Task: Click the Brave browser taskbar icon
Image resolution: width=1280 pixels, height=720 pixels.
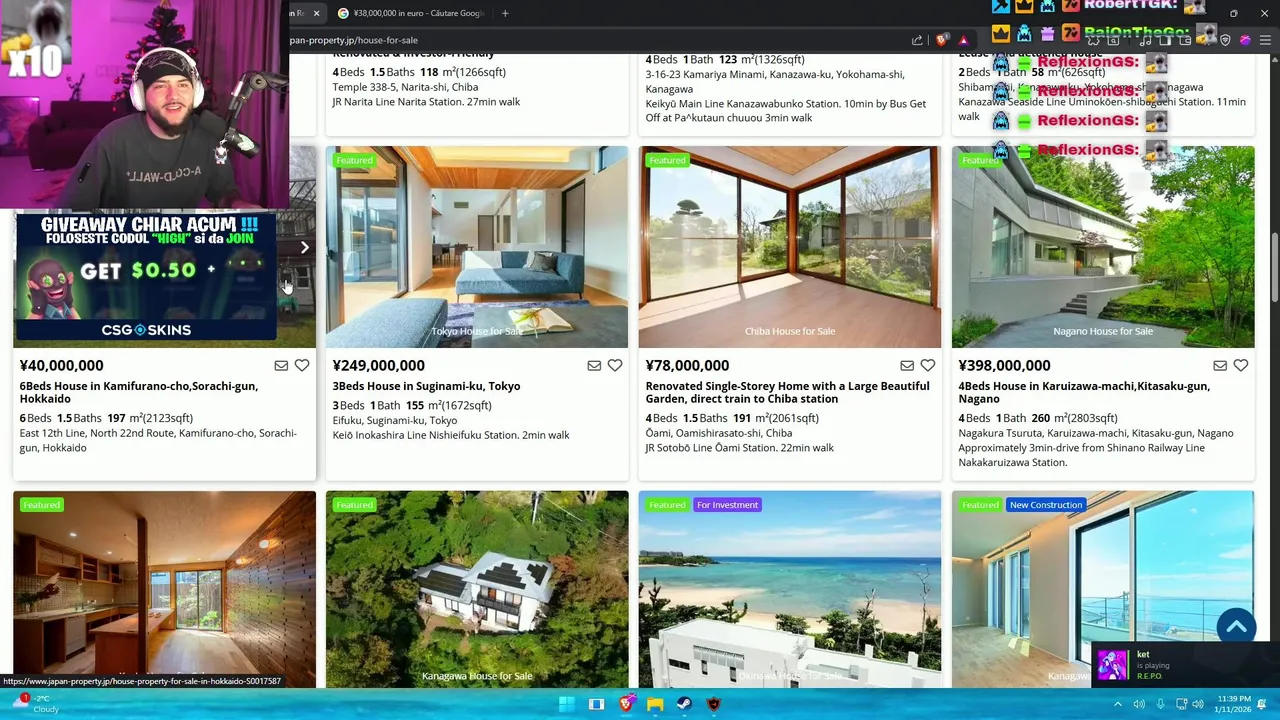Action: click(626, 704)
